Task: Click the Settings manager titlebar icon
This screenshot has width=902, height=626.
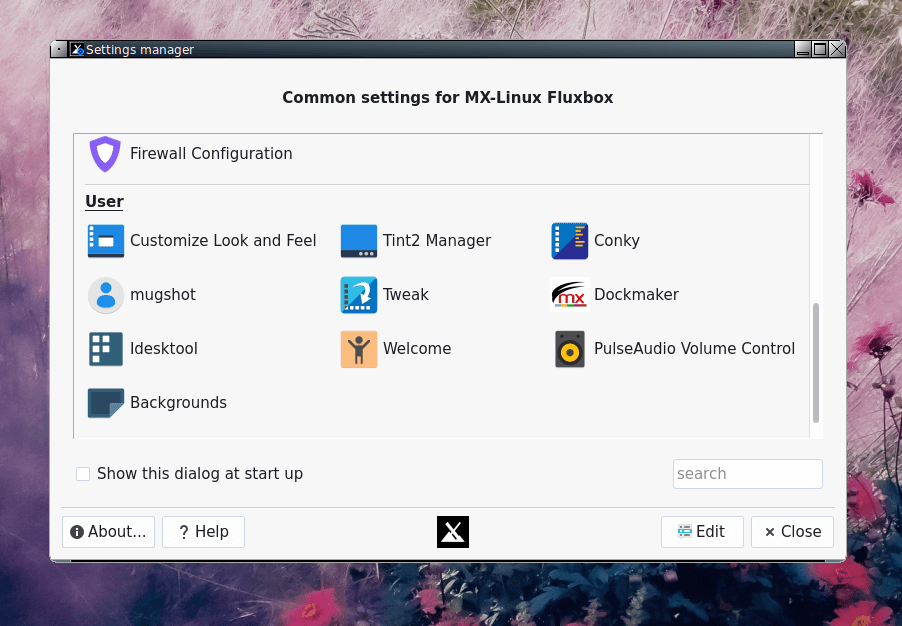Action: point(78,48)
